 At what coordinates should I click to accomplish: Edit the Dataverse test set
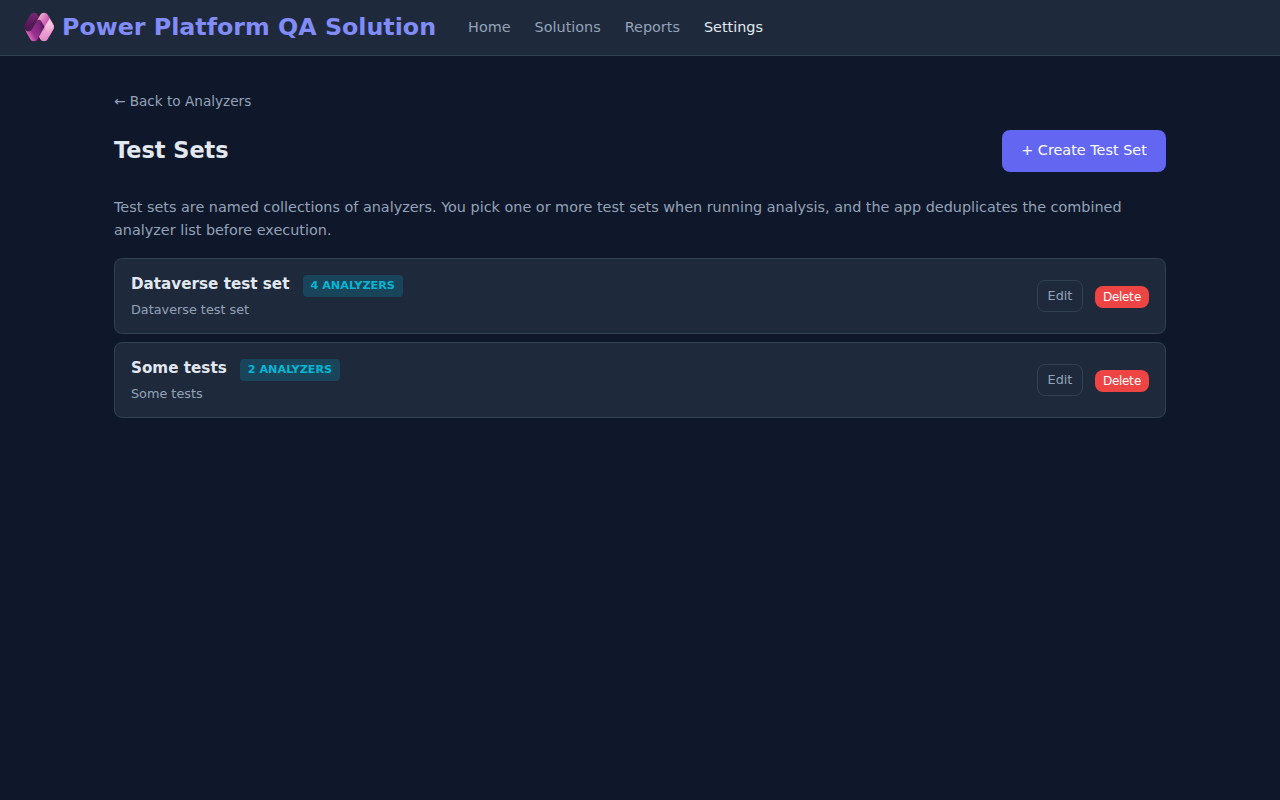pyautogui.click(x=1059, y=296)
